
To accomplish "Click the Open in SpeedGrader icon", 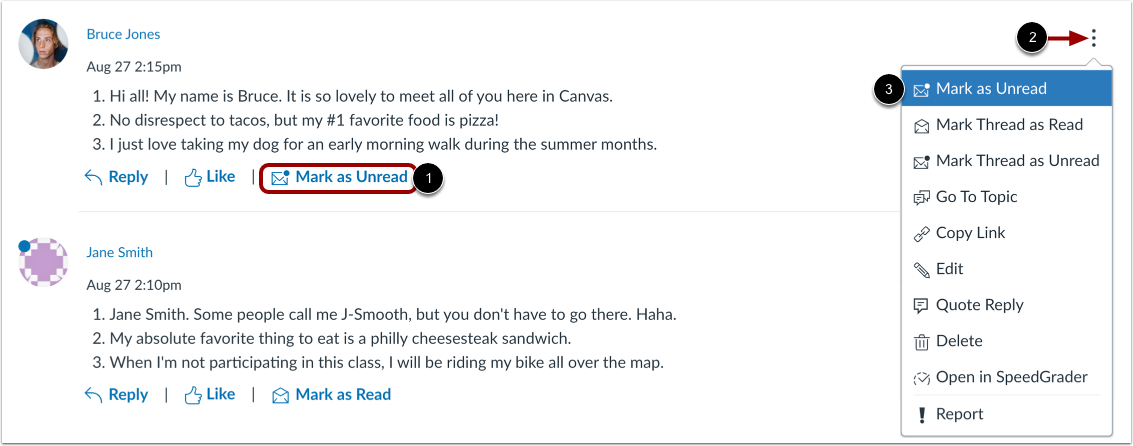I will tap(922, 378).
